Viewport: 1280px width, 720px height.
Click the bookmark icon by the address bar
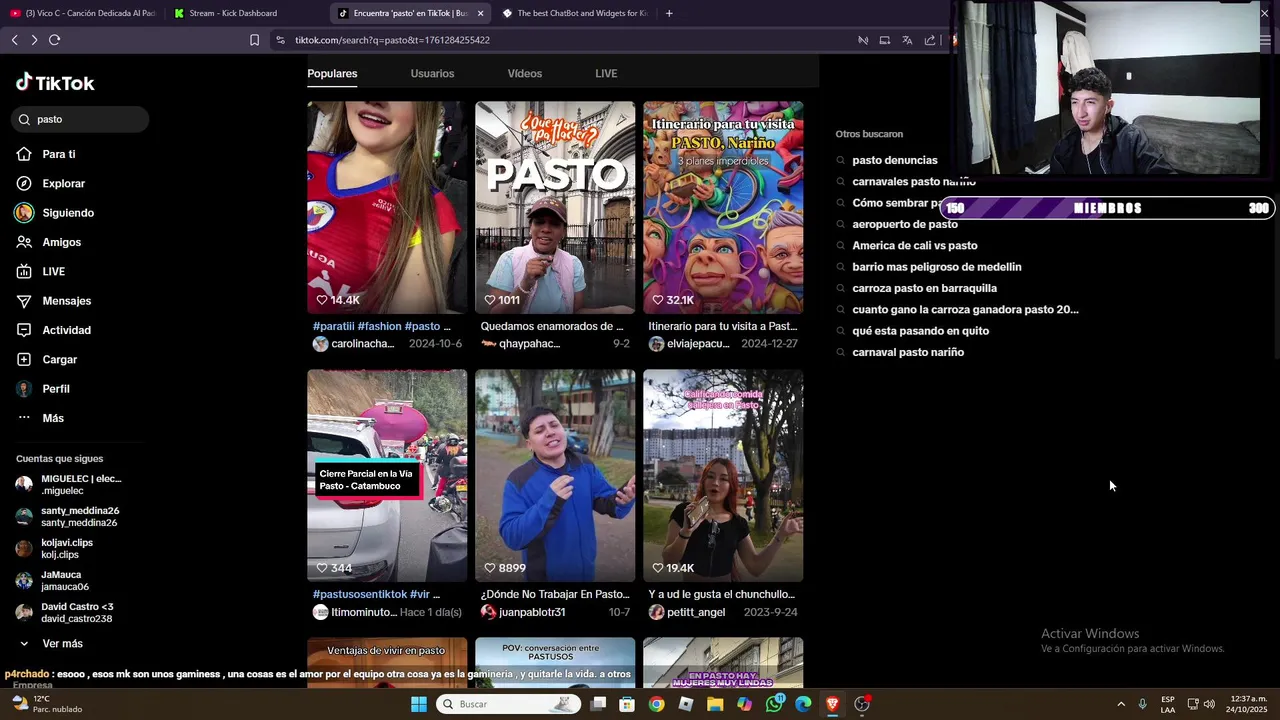point(254,40)
